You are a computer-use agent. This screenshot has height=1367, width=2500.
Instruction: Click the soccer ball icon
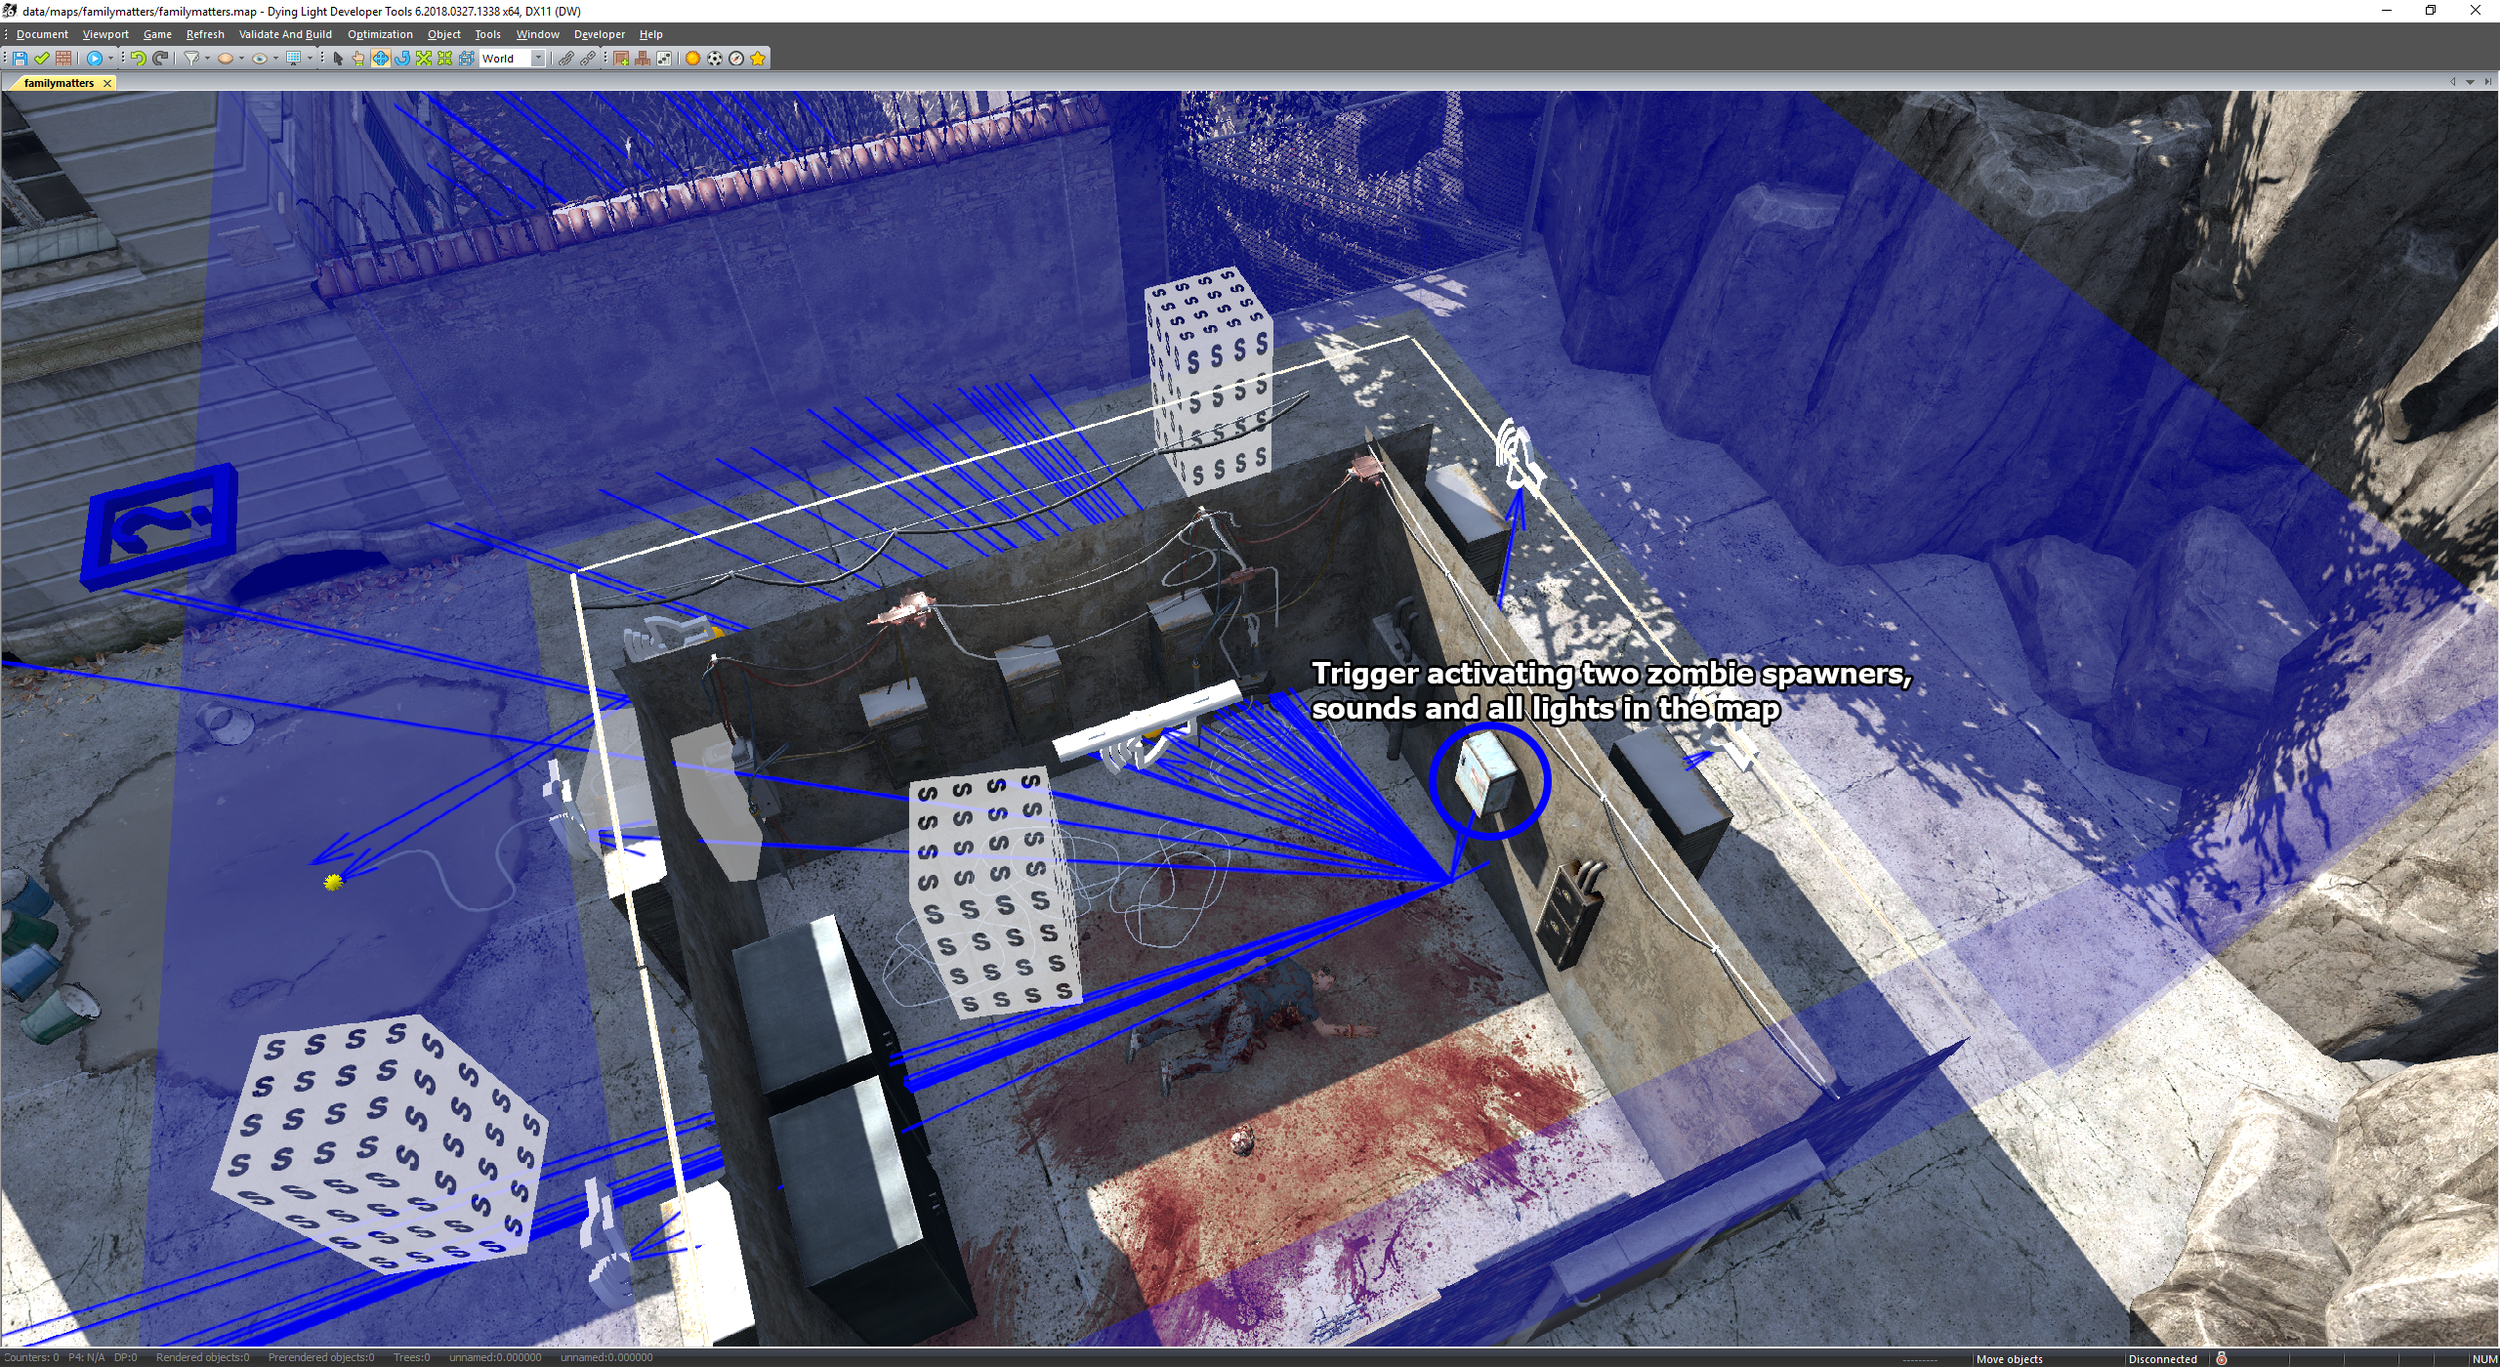pyautogui.click(x=714, y=58)
